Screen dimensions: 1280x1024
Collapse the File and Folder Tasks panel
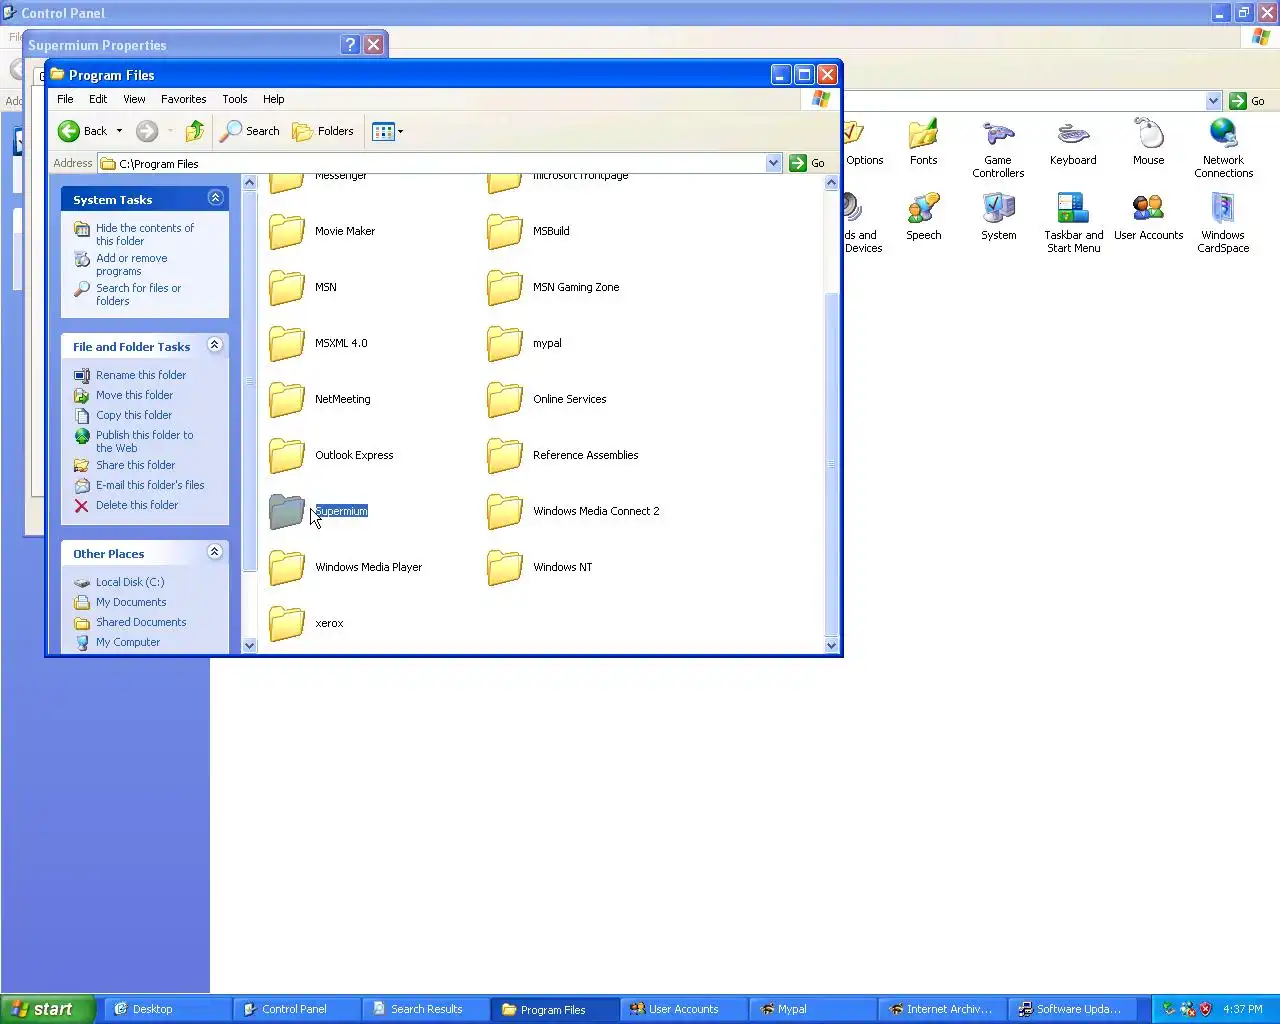(x=215, y=345)
